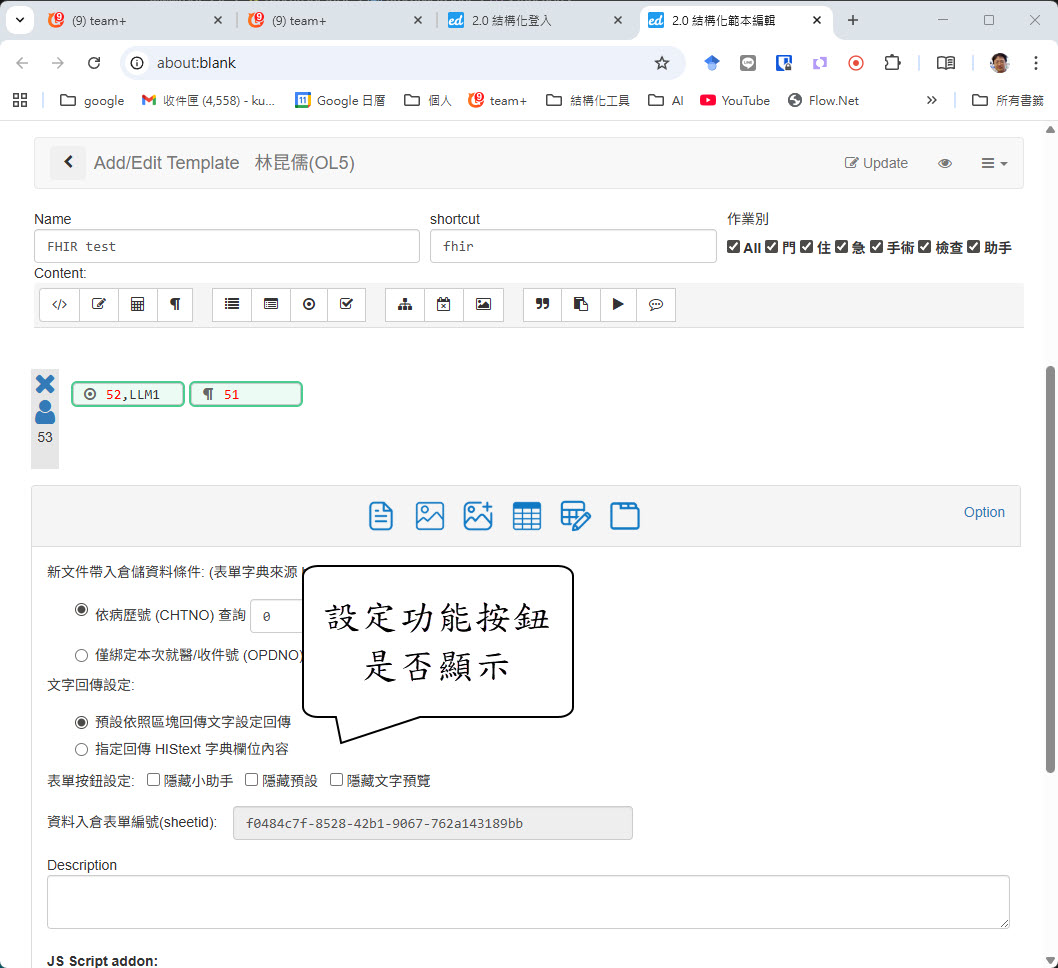Click the blue add-image icon with plus
Screen dimensions: 1058x968
(x=478, y=516)
